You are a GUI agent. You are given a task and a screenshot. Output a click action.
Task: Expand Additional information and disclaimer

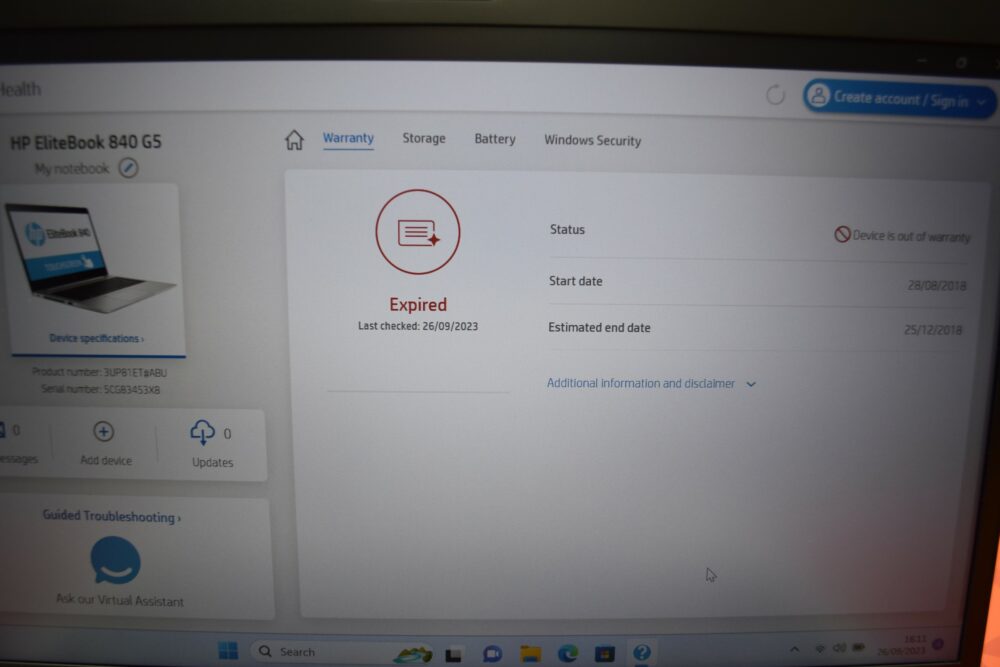coord(651,383)
